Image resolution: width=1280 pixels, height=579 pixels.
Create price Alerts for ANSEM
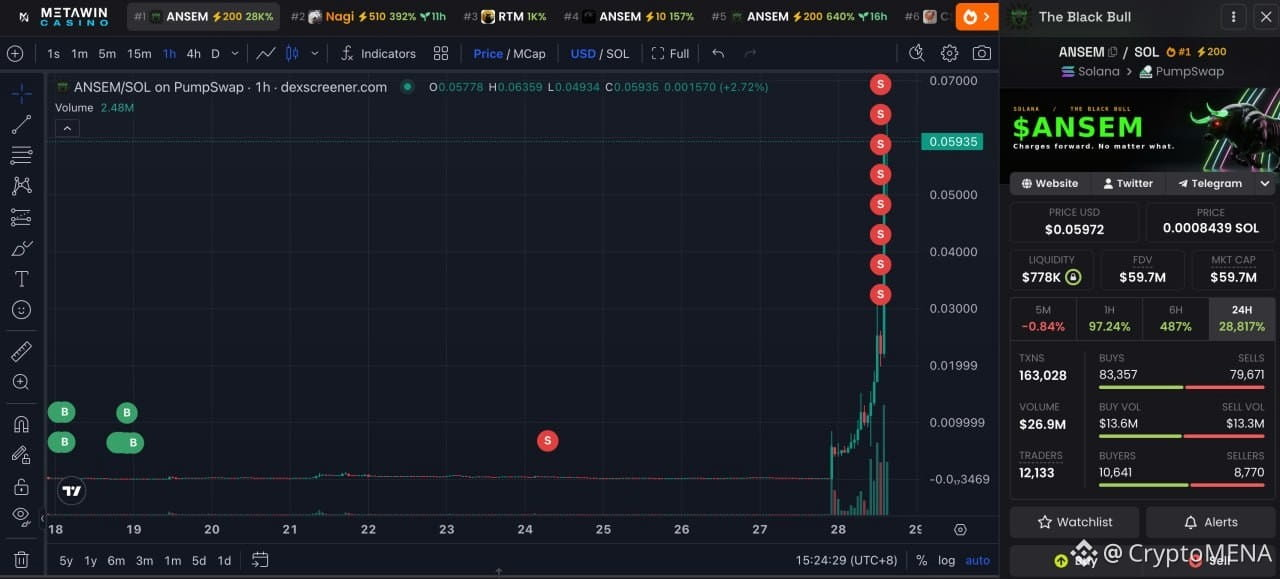(x=1210, y=522)
